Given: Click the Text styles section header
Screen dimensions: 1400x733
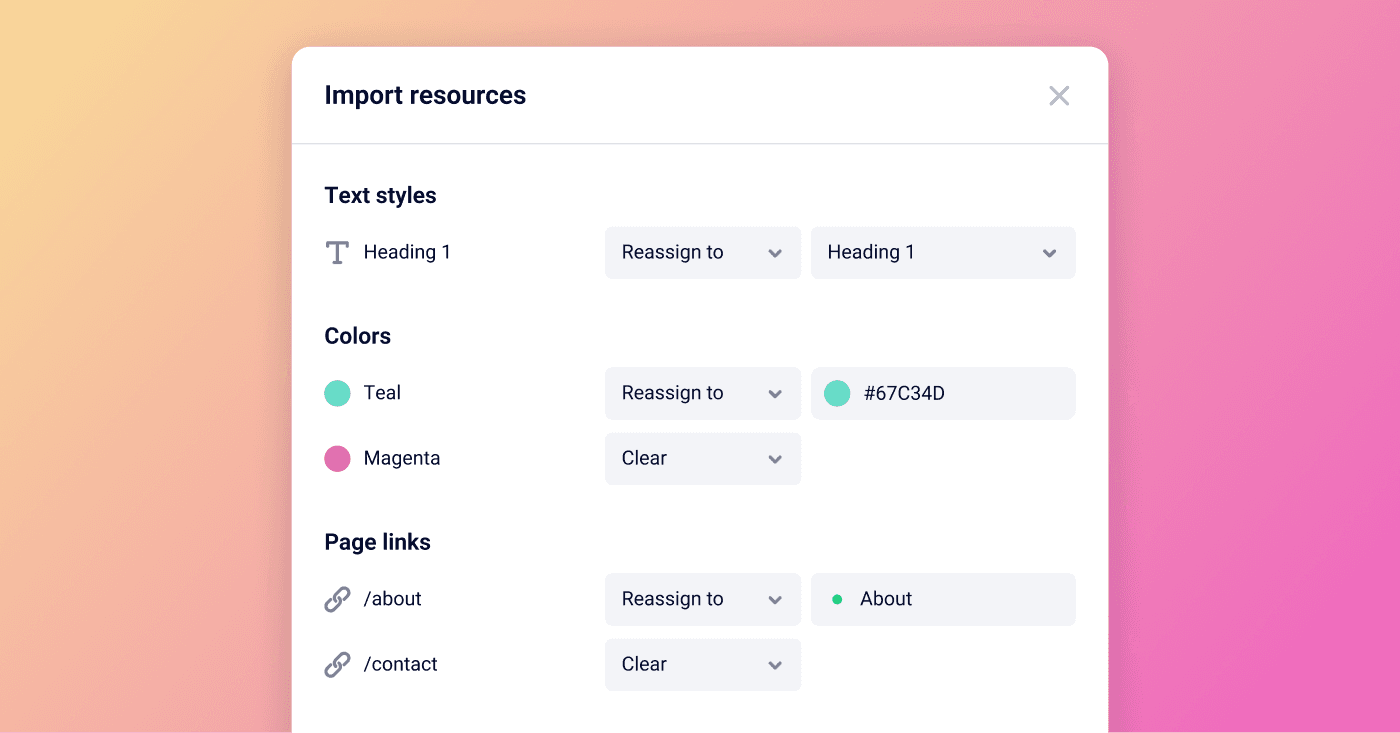Looking at the screenshot, I should [x=380, y=195].
